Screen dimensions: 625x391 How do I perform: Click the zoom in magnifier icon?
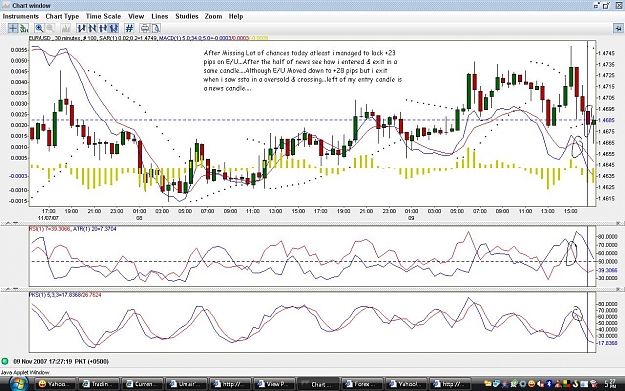click(39, 28)
